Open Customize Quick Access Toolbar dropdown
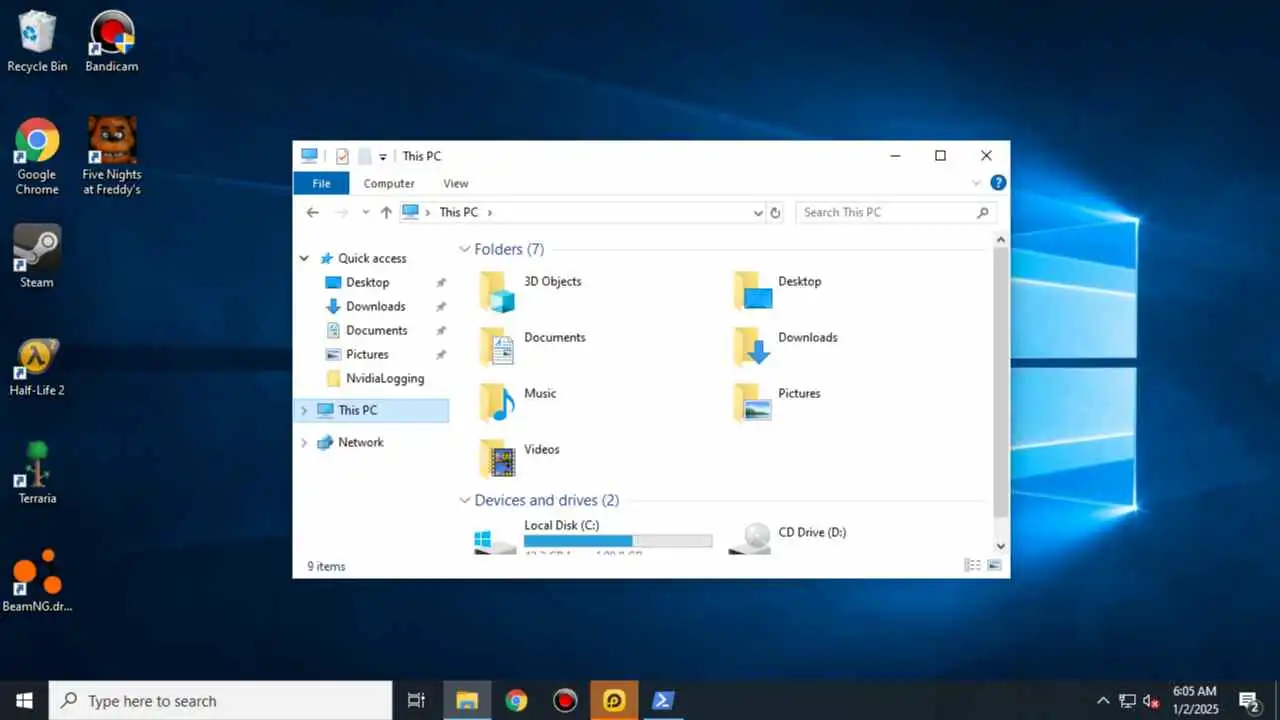 (x=383, y=157)
